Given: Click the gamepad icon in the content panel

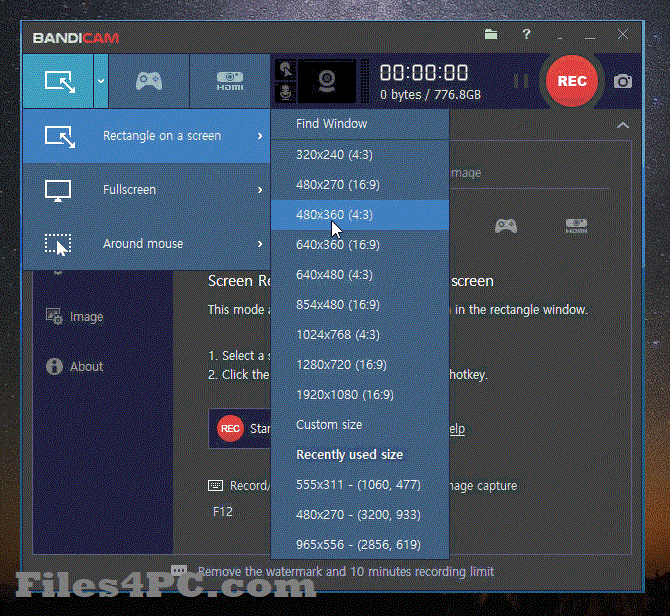Looking at the screenshot, I should point(505,226).
